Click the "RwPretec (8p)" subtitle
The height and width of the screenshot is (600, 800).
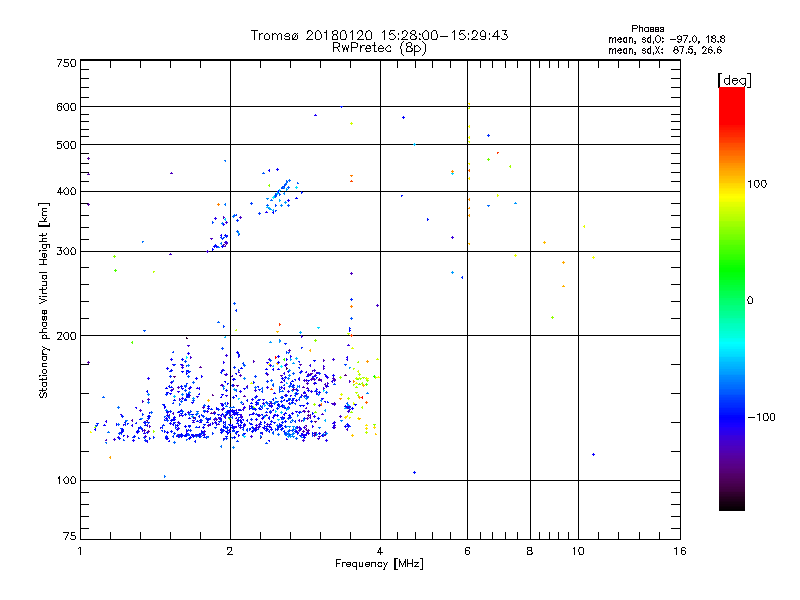379,48
